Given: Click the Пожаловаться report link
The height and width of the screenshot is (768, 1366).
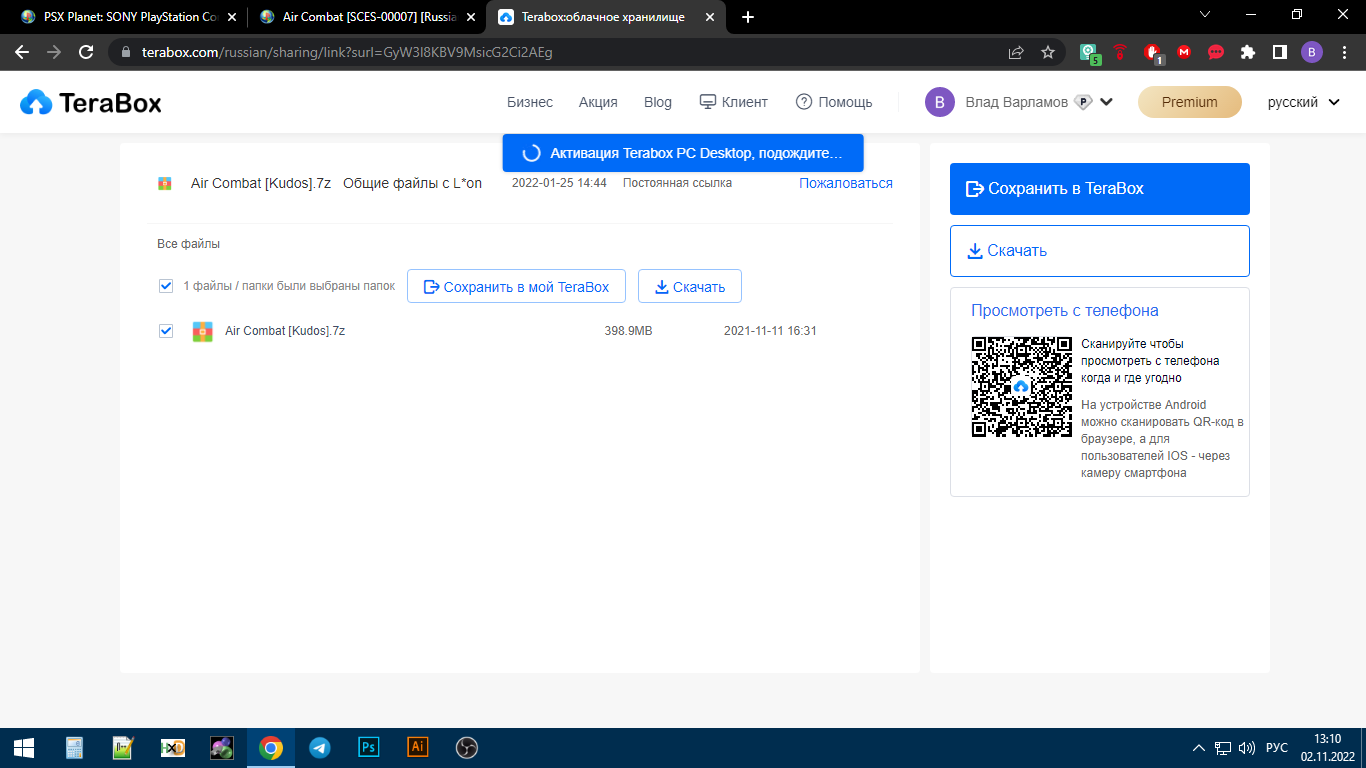Looking at the screenshot, I should coord(846,183).
